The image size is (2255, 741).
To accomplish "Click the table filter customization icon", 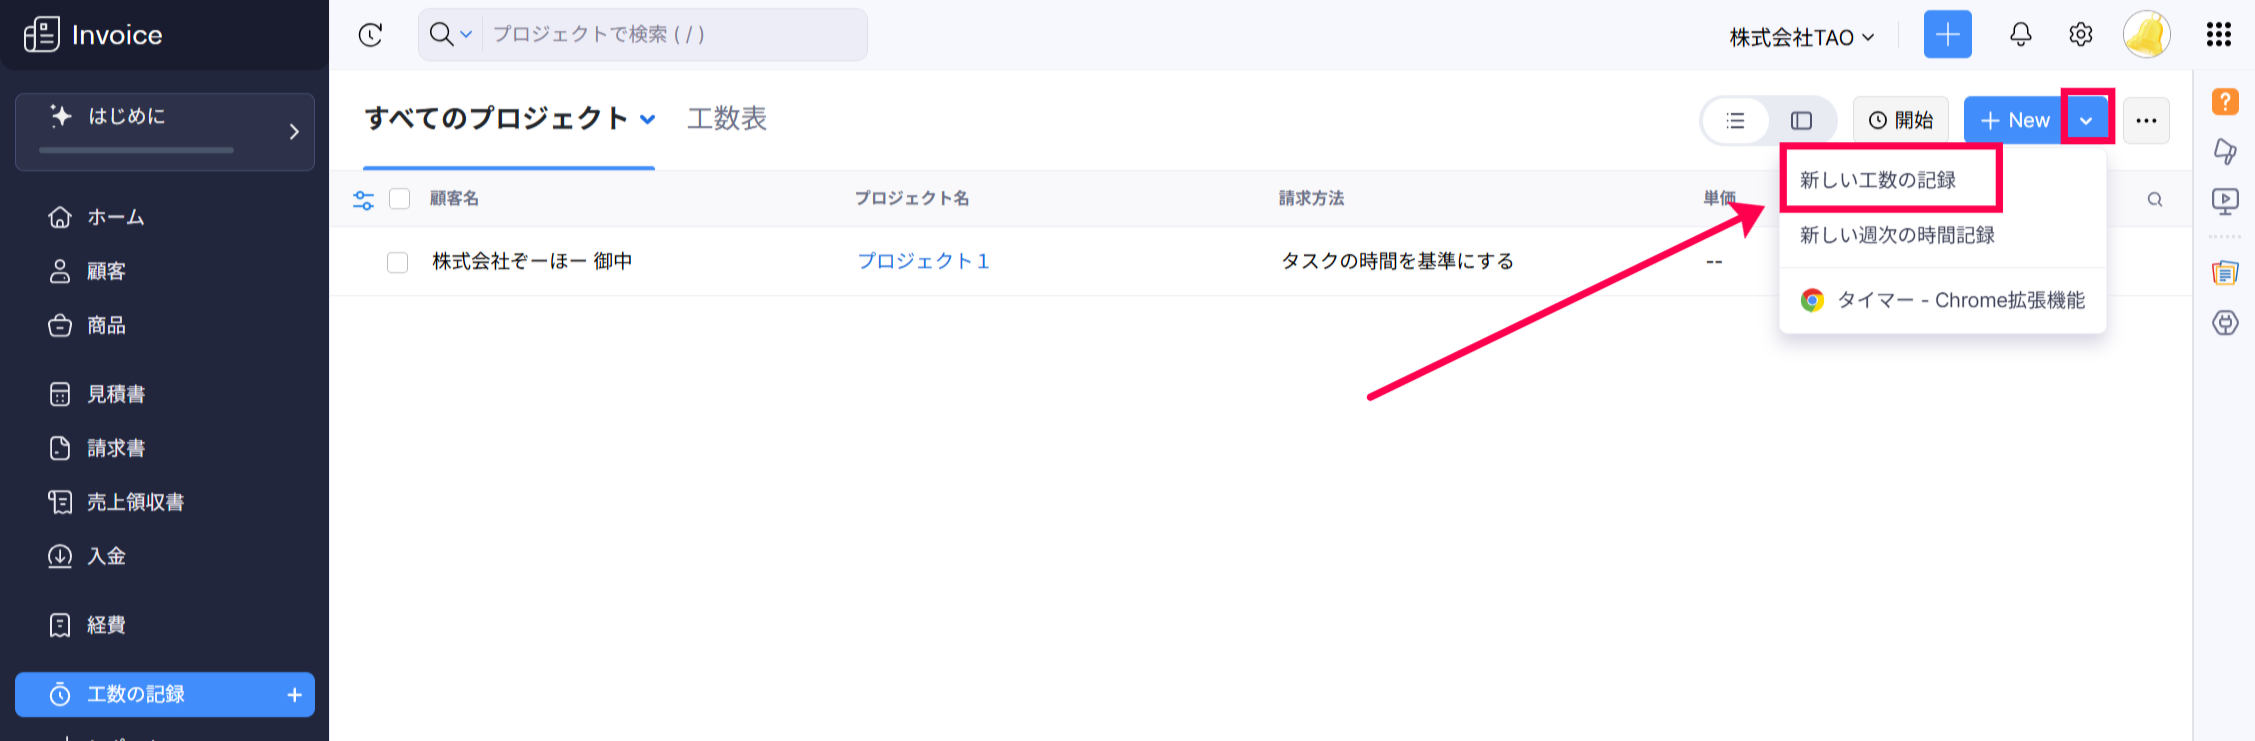I will 364,200.
